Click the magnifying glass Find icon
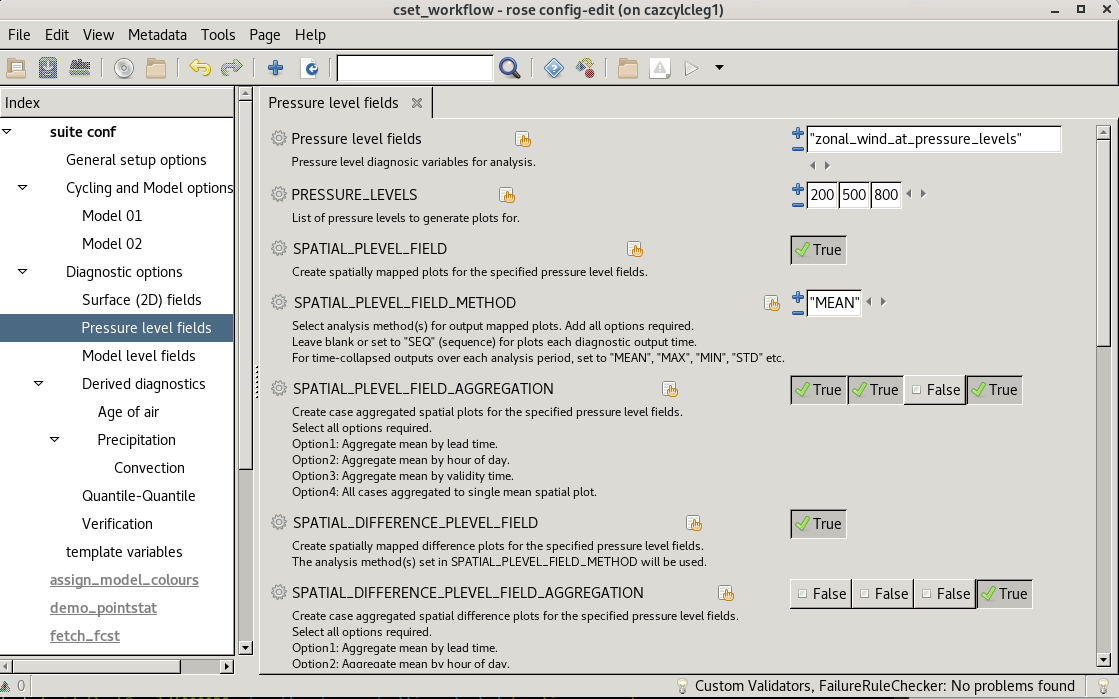Viewport: 1119px width, 699px height. (x=510, y=68)
